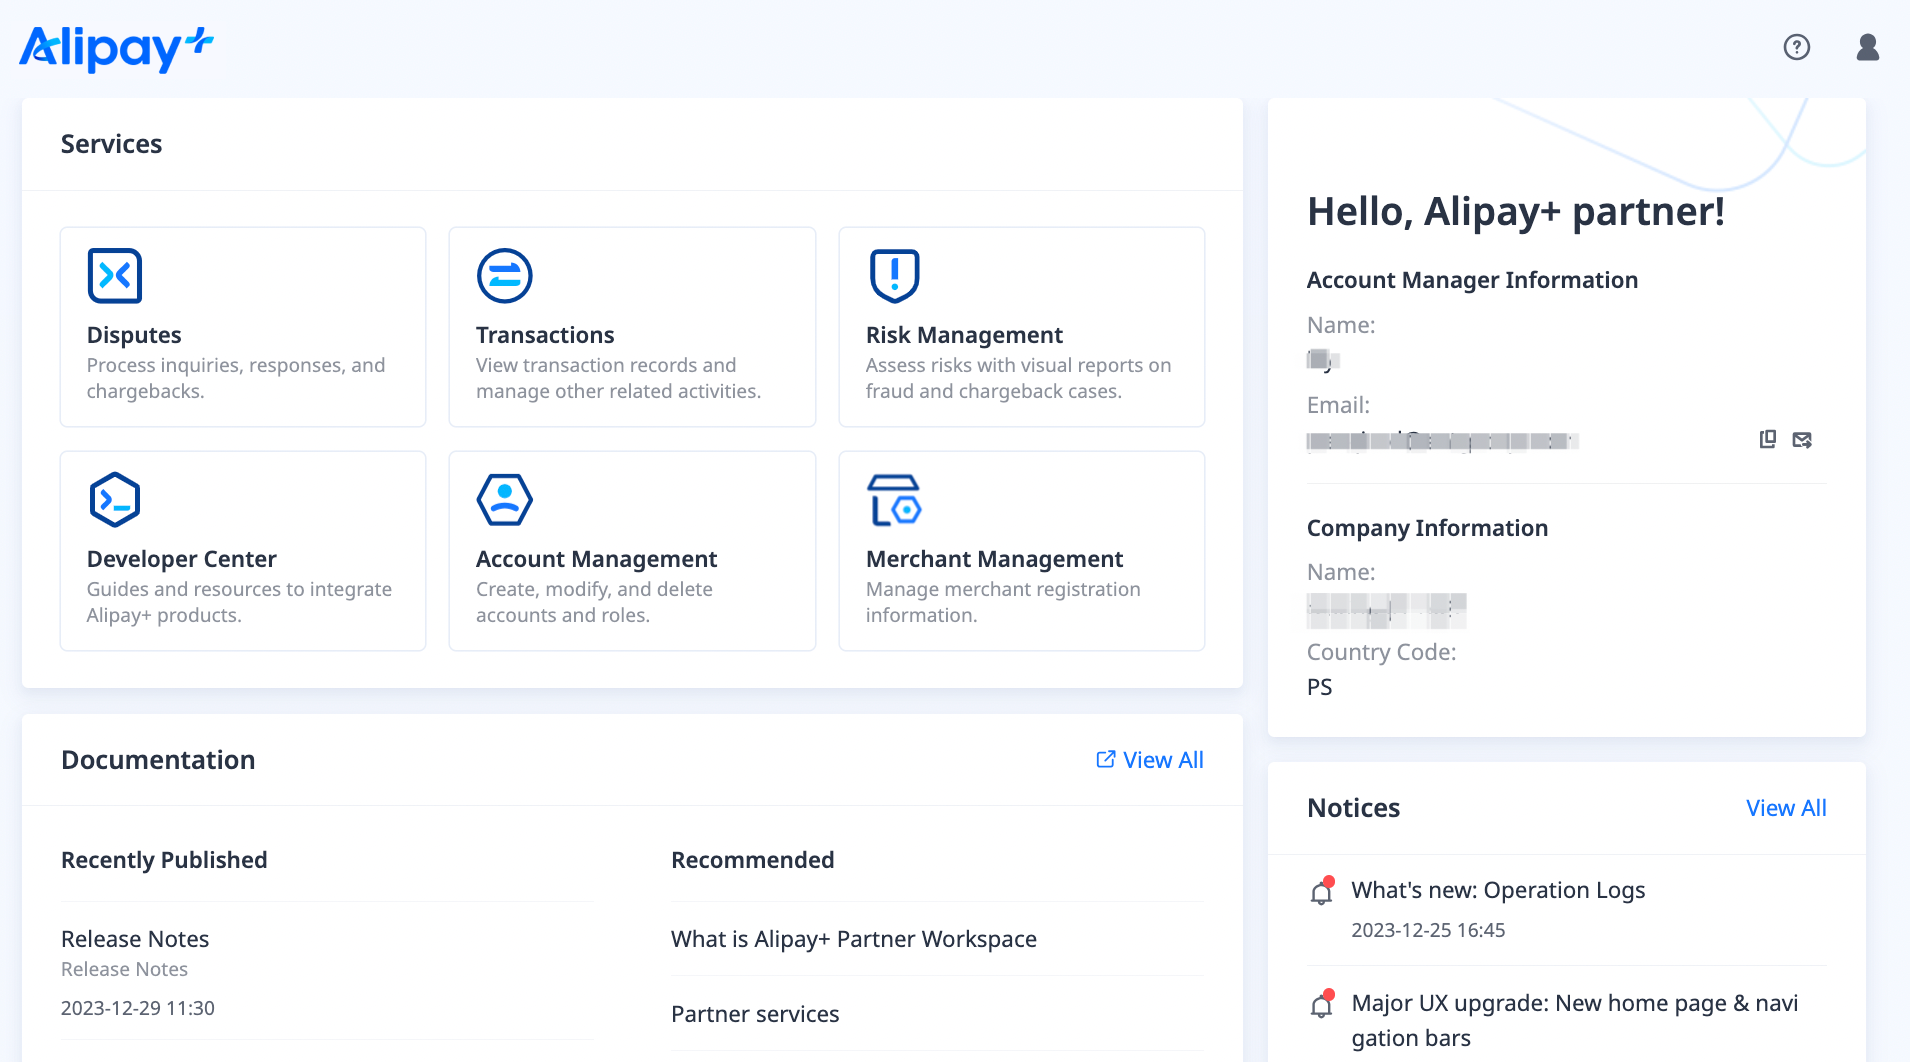1910x1062 pixels.
Task: Click the Developer Center hexagon icon
Action: click(115, 500)
